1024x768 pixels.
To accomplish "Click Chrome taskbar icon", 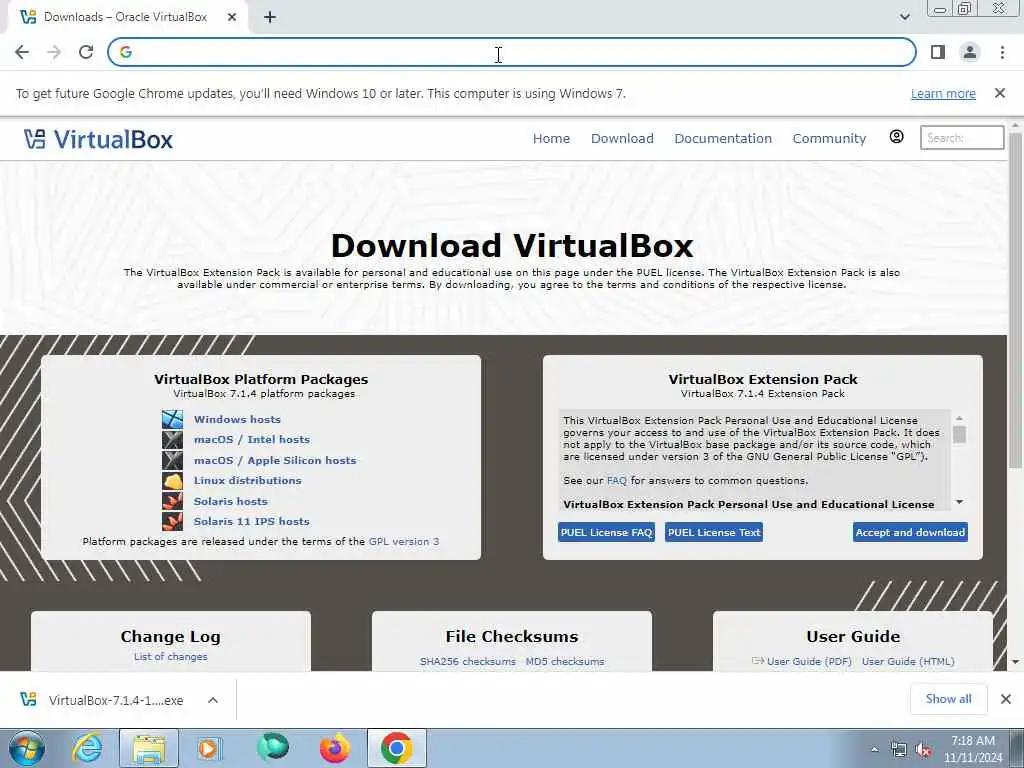I will tap(396, 748).
